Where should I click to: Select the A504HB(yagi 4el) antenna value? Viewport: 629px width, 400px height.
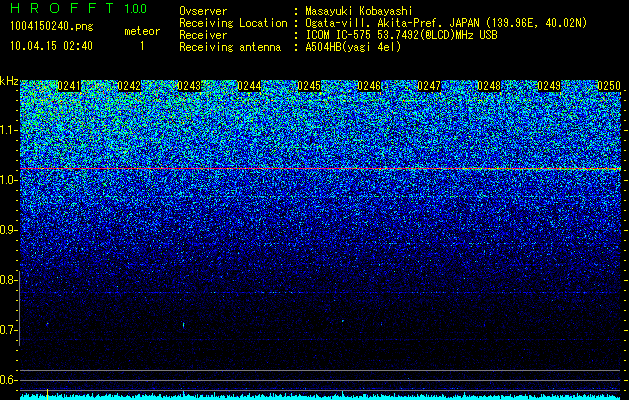tap(353, 47)
